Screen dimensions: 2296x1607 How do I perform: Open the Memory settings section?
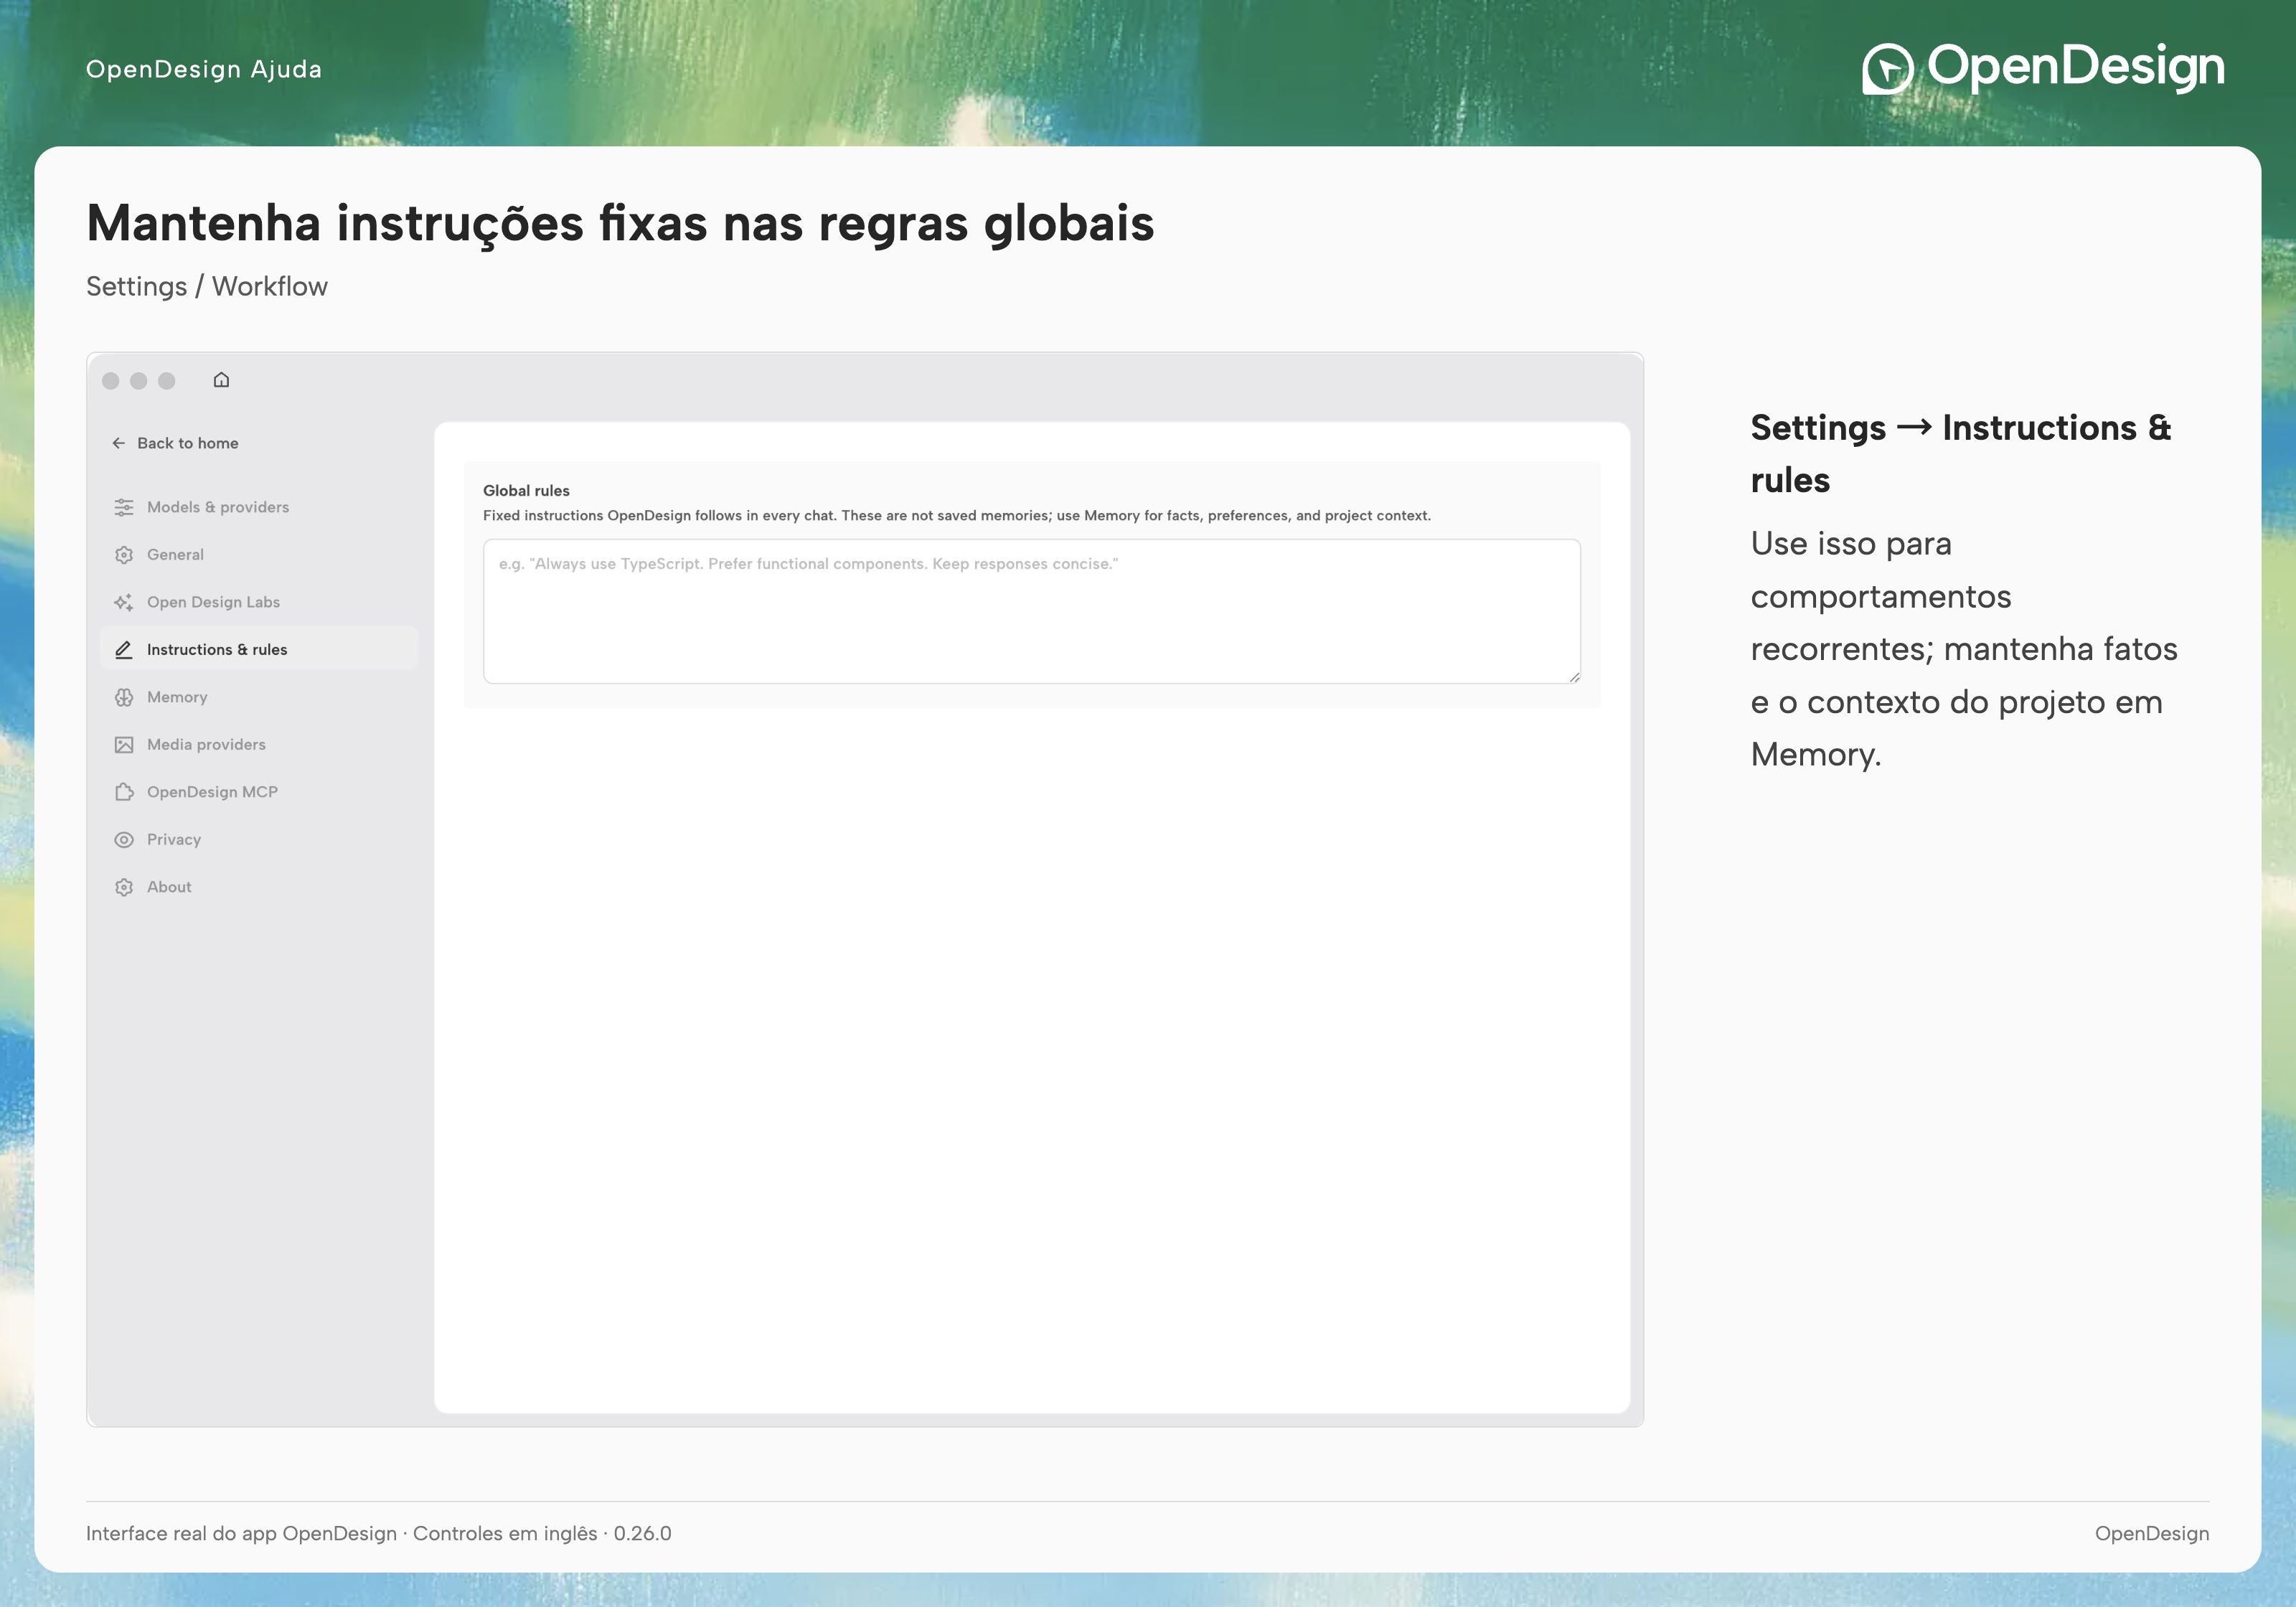click(259, 697)
